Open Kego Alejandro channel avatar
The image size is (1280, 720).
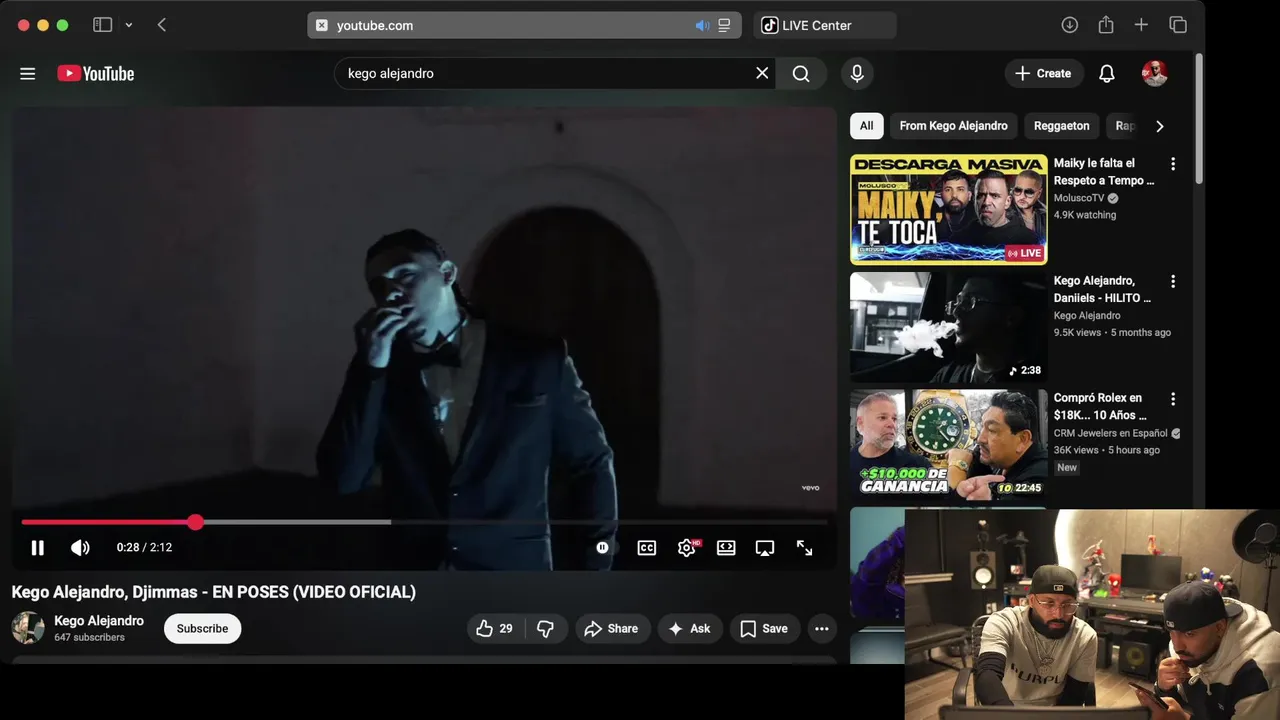(x=28, y=628)
